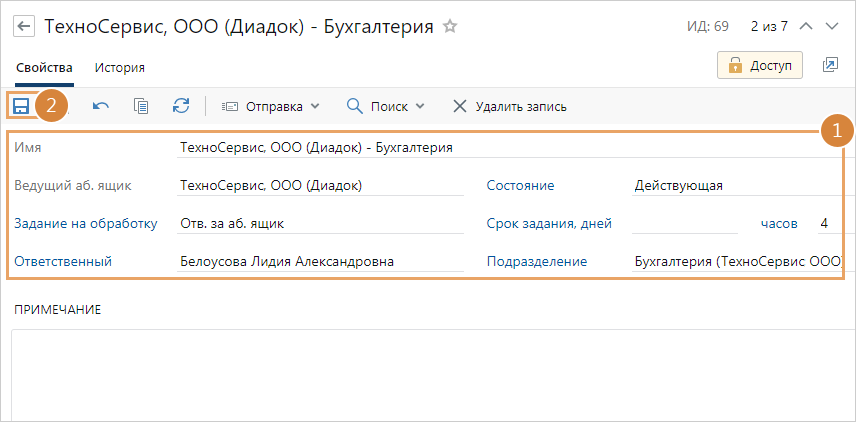Switch to the История tab
The image size is (856, 422).
120,68
